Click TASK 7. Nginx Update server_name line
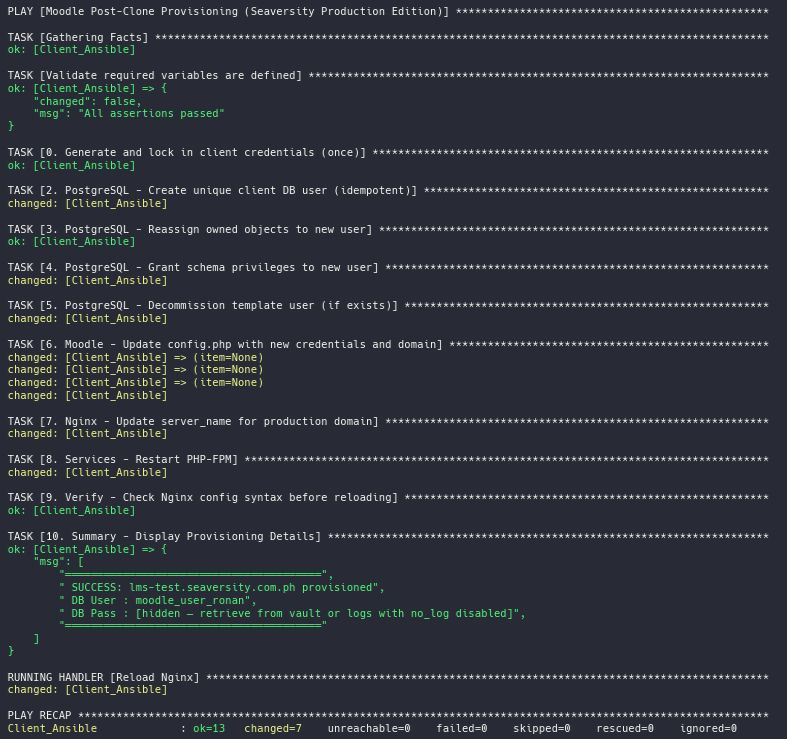Screen dimensions: 787x739 click(387, 421)
